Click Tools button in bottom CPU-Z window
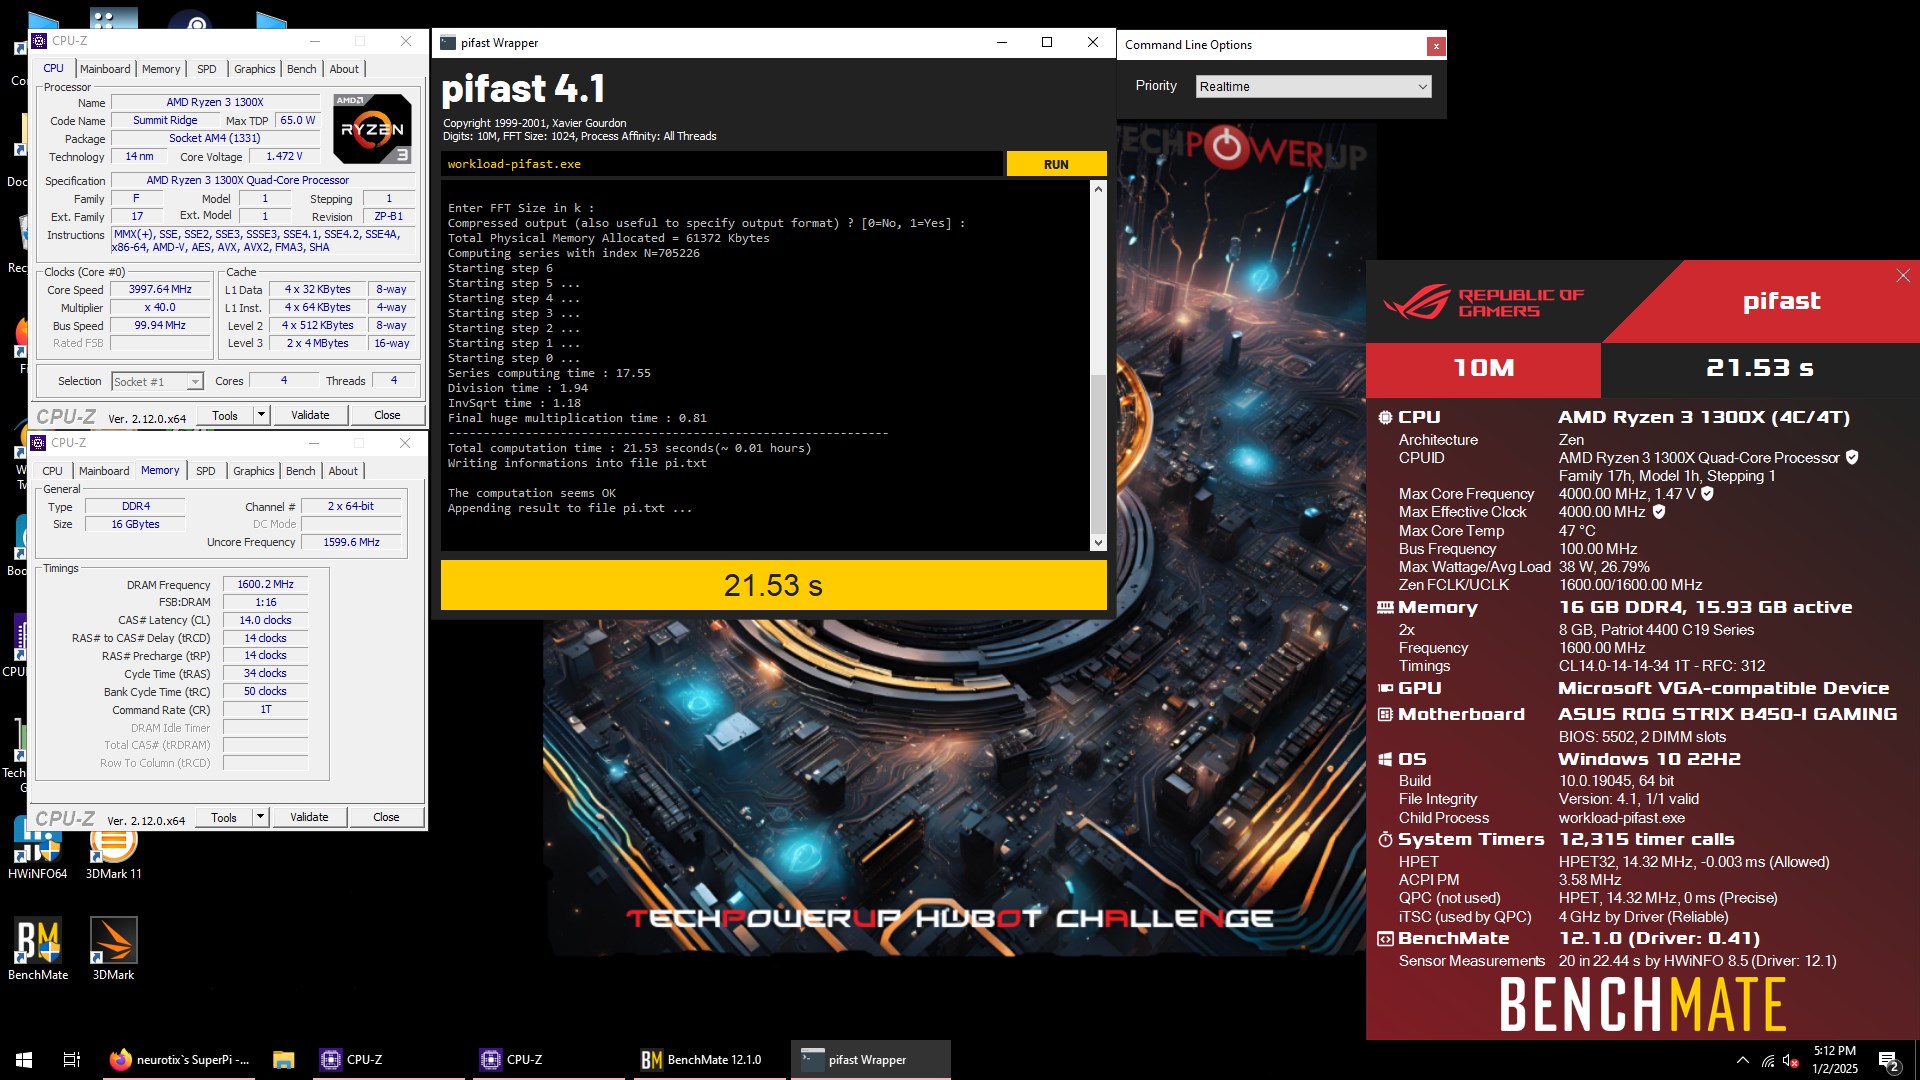1920x1080 pixels. (x=224, y=817)
